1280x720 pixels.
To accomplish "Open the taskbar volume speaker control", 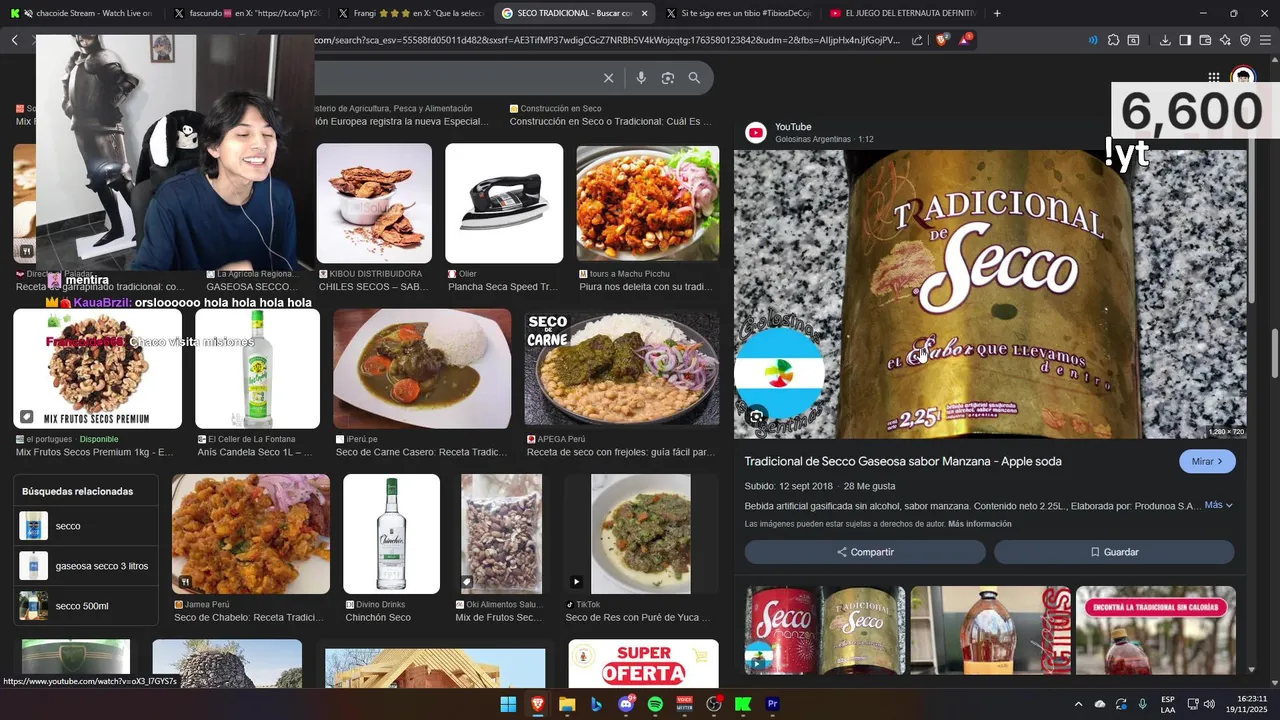I will [x=1209, y=704].
